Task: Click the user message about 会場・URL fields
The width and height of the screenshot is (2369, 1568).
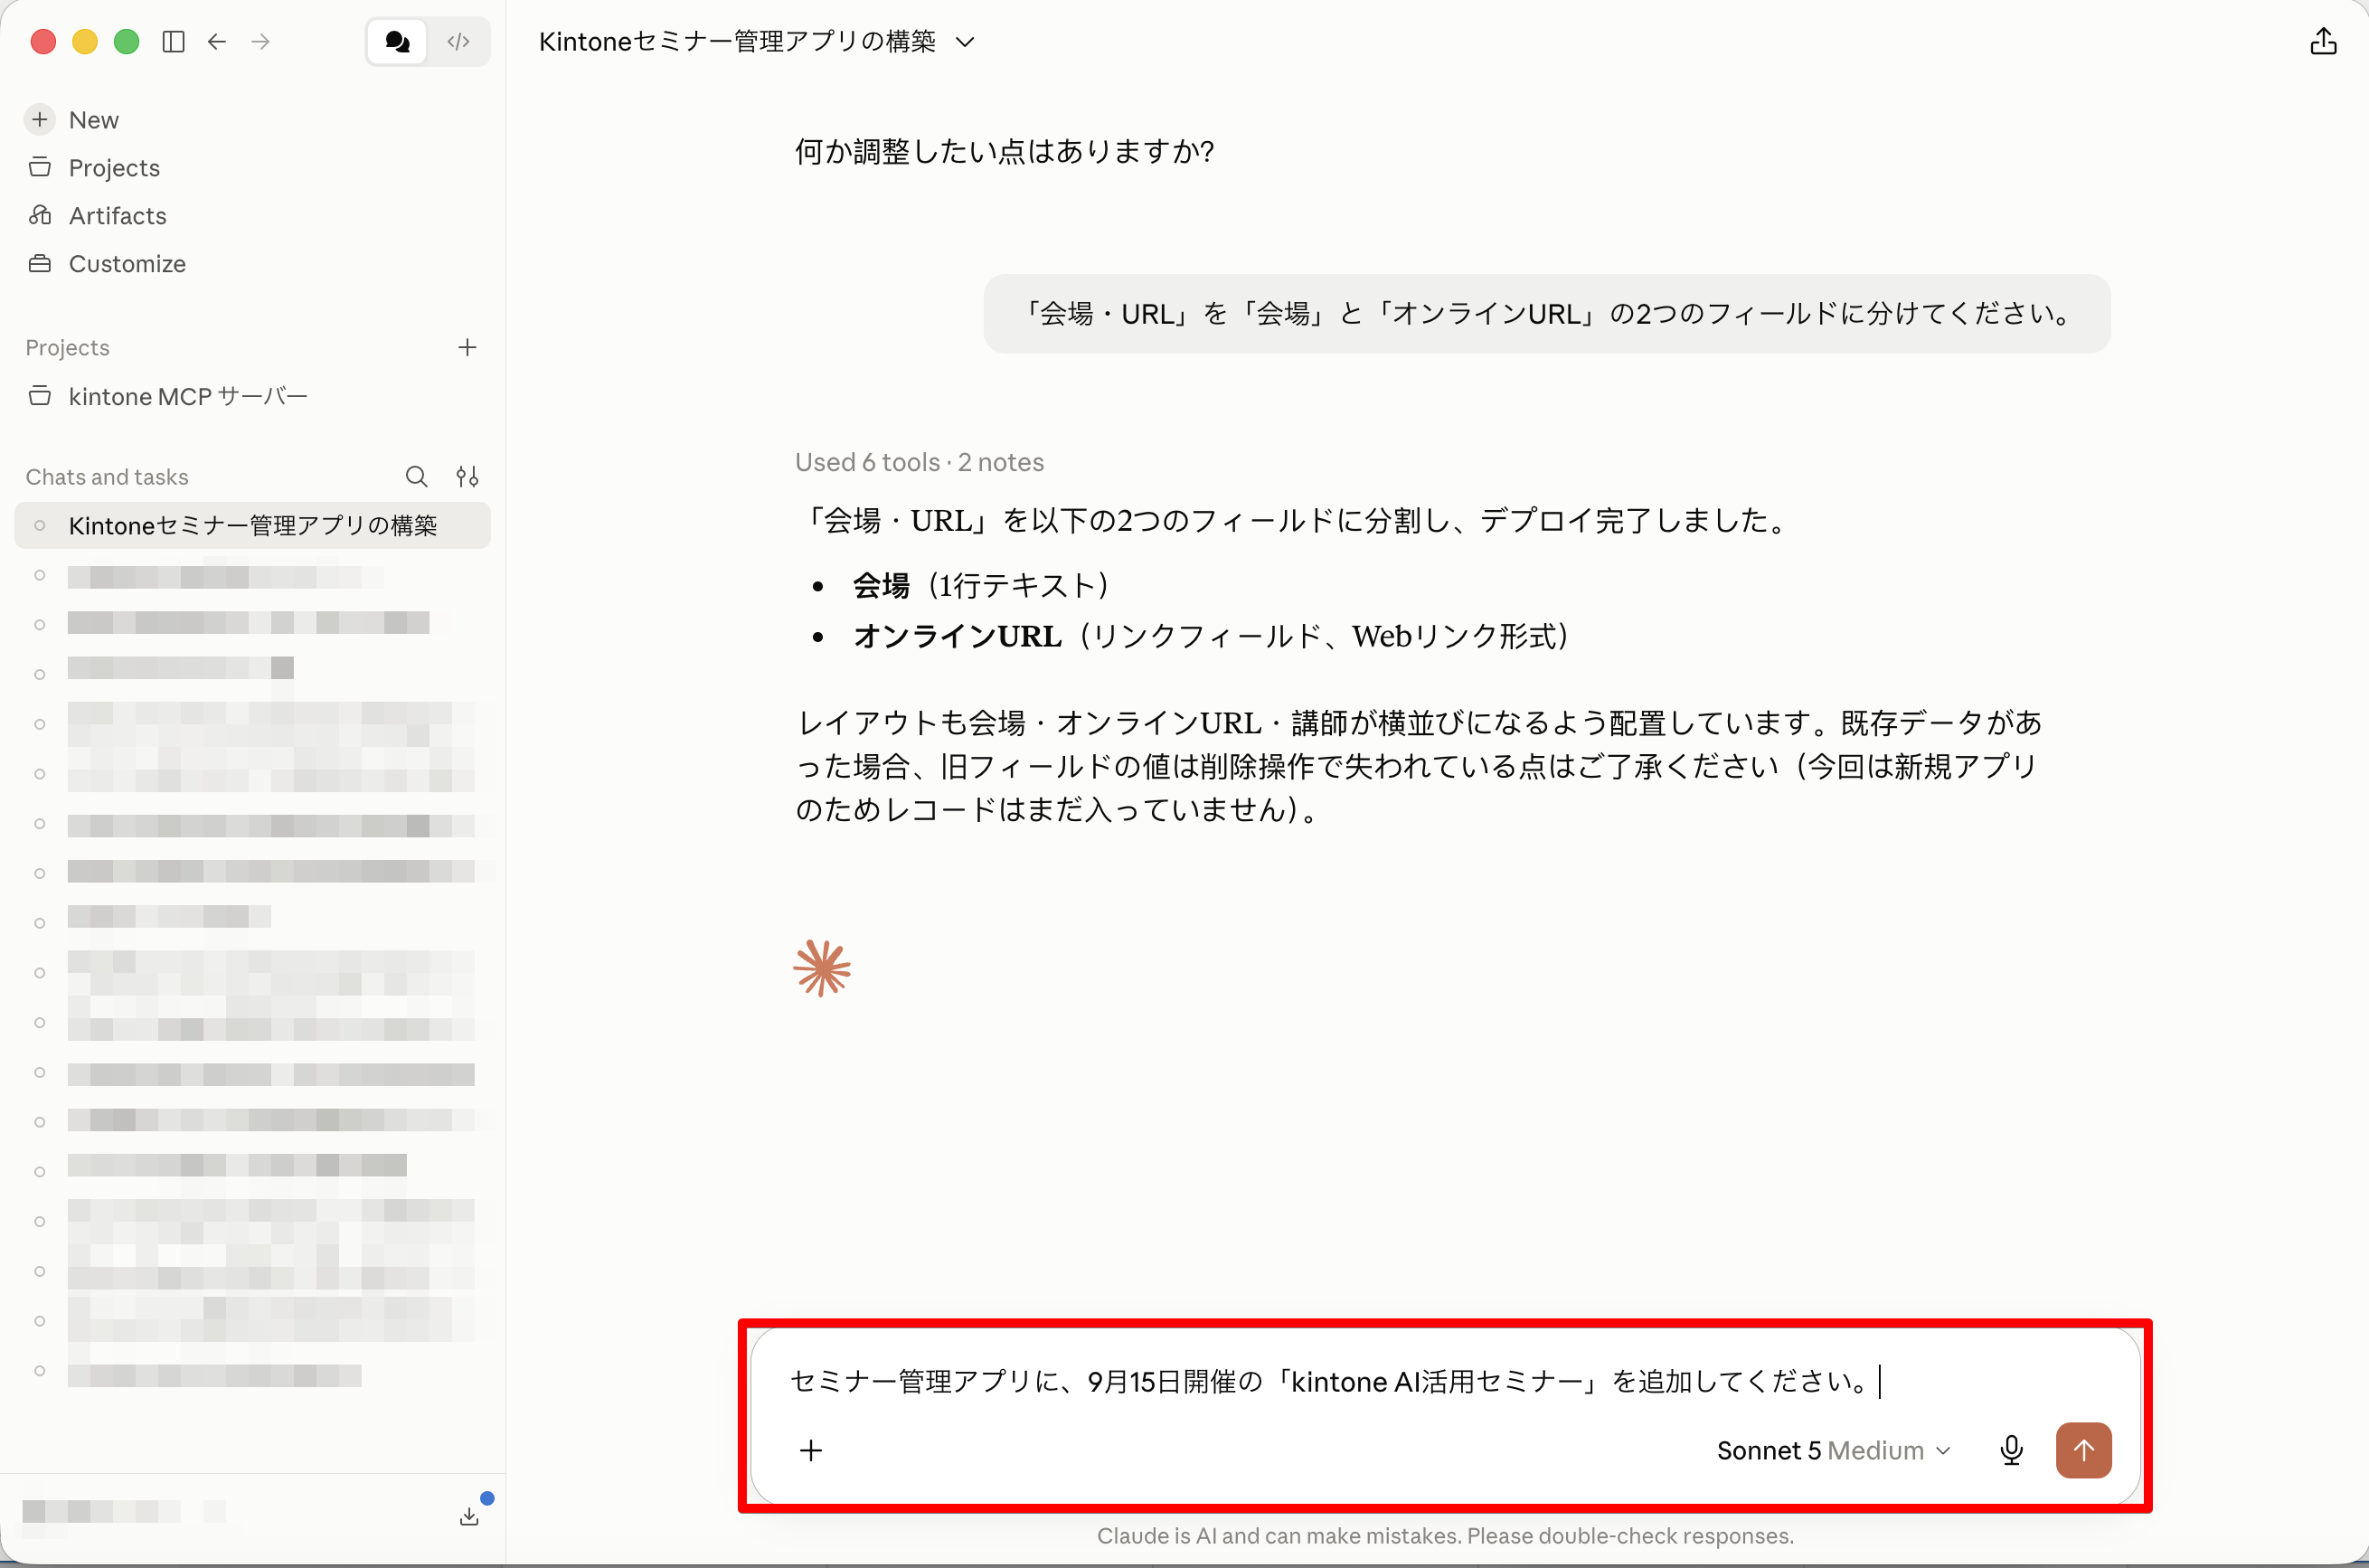Action: (x=1546, y=314)
